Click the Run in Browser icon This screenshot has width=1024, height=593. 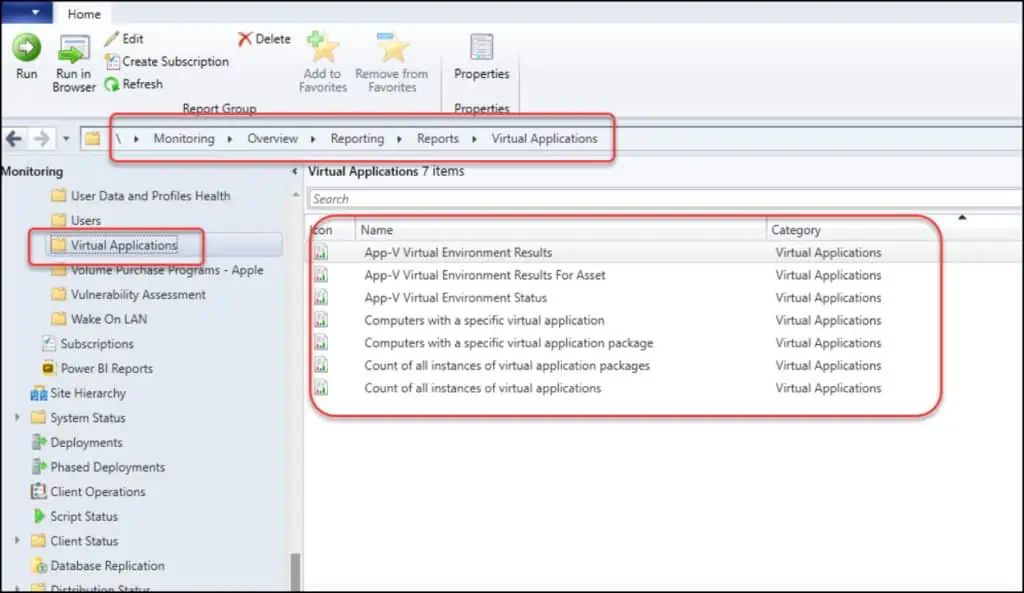tap(73, 50)
